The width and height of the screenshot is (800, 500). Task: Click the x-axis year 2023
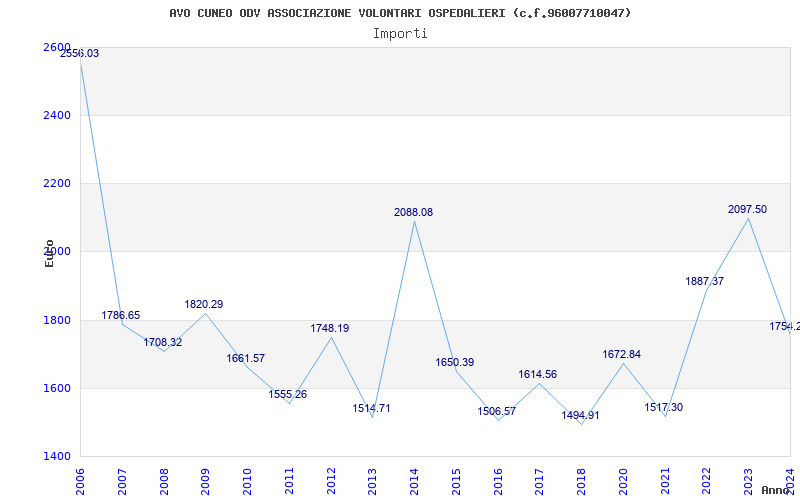tap(748, 482)
